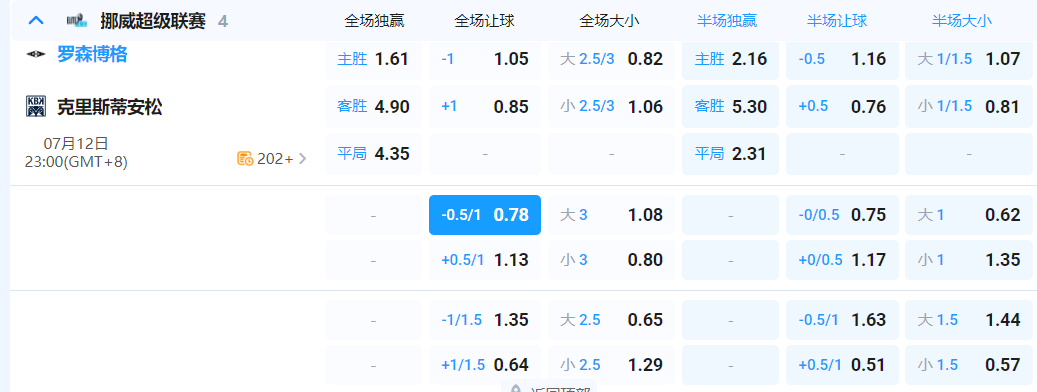
Task: Pick handicap -1/1.5 at 1.35
Action: coord(485,320)
